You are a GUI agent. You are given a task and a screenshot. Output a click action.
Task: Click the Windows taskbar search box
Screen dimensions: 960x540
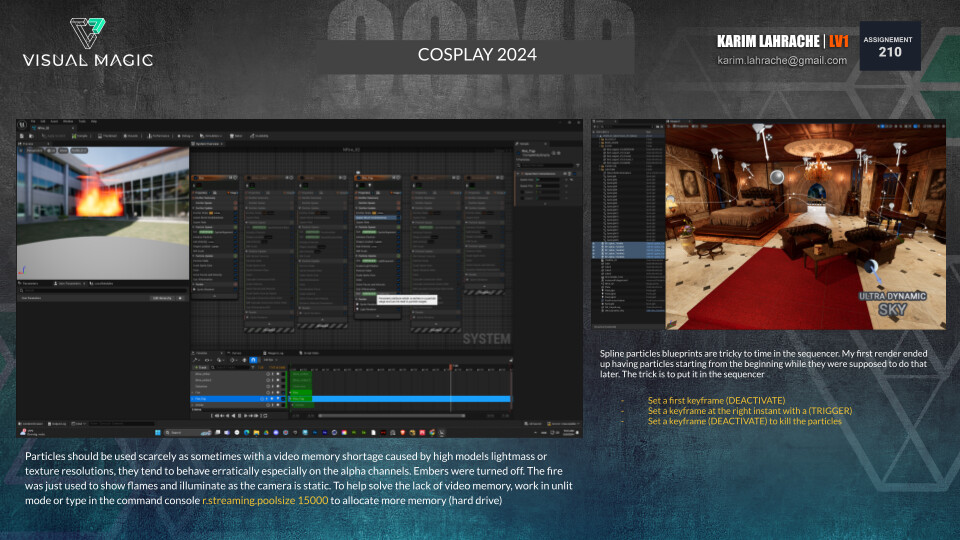click(x=188, y=433)
